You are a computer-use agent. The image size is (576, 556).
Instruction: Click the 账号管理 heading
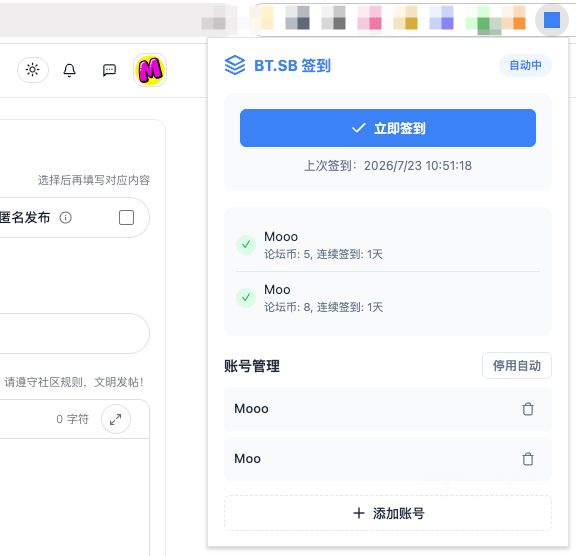point(252,366)
